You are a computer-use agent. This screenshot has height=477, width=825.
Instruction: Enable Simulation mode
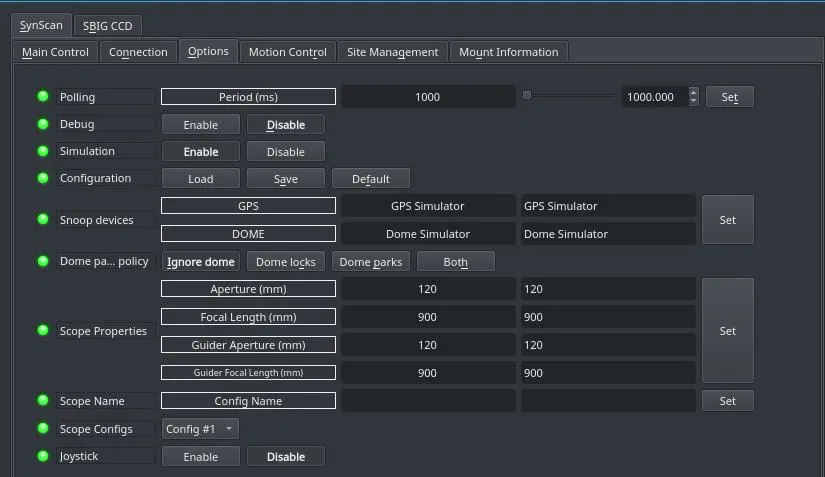tap(200, 151)
